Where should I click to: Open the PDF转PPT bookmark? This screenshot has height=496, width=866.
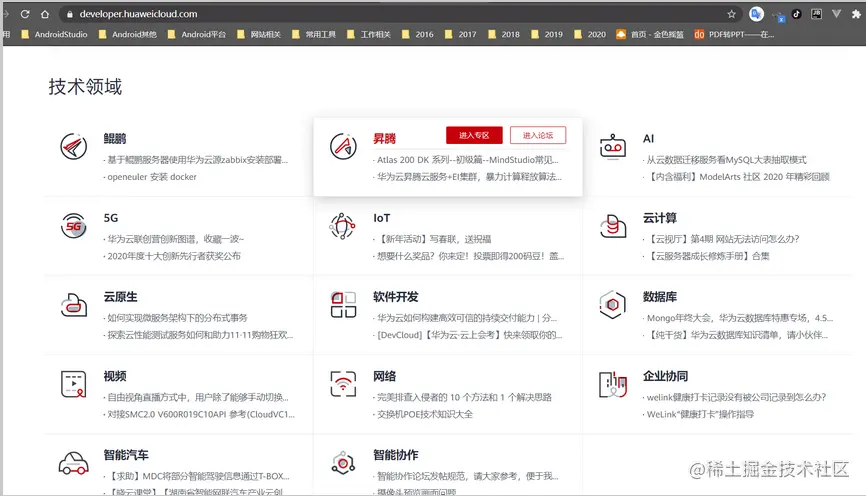735,34
